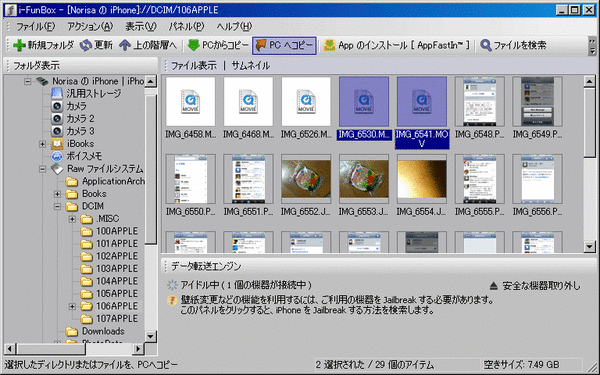
Task: Click PCからコピー toolbar button
Action: (218, 46)
